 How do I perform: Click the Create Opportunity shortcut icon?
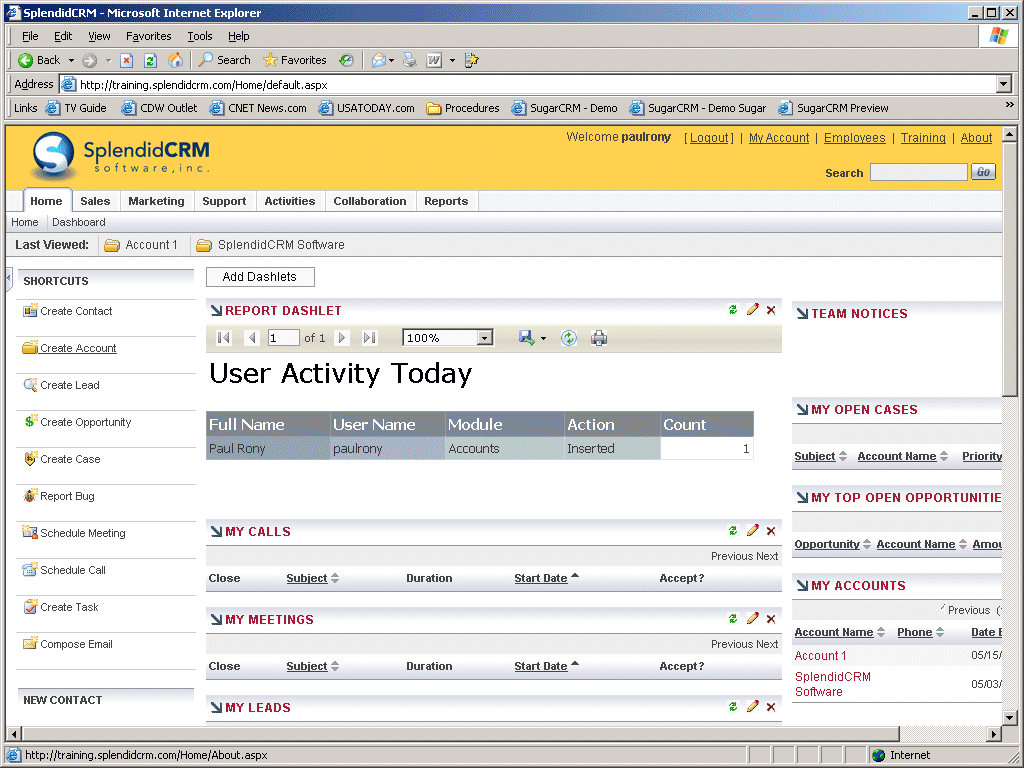tap(30, 422)
